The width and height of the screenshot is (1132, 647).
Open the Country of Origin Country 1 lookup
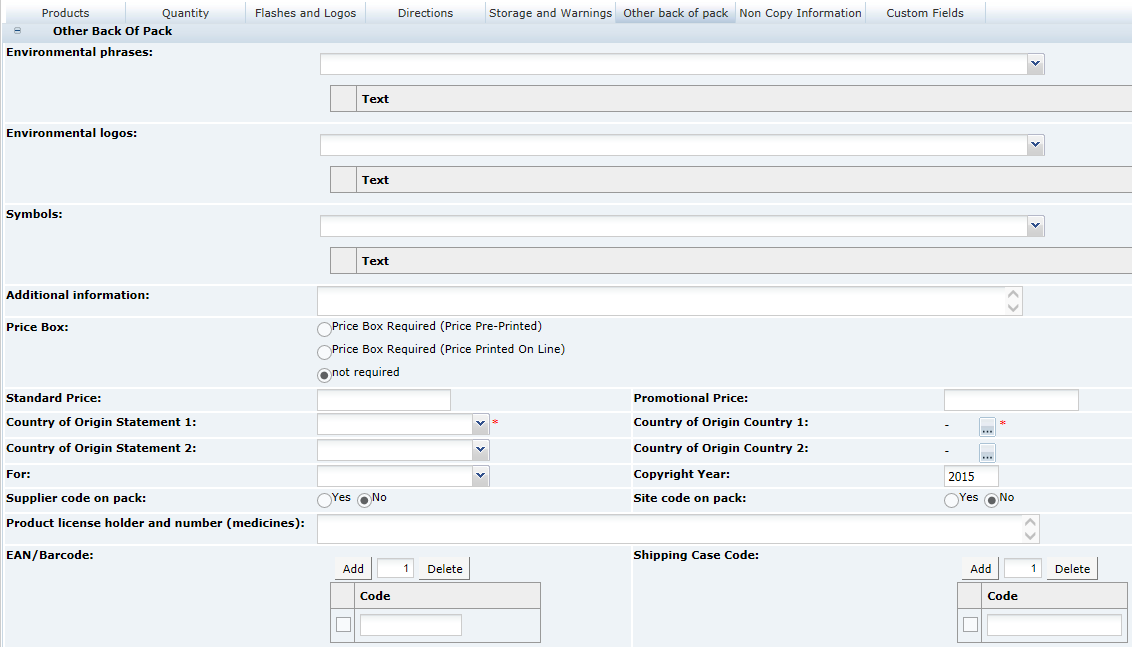987,426
